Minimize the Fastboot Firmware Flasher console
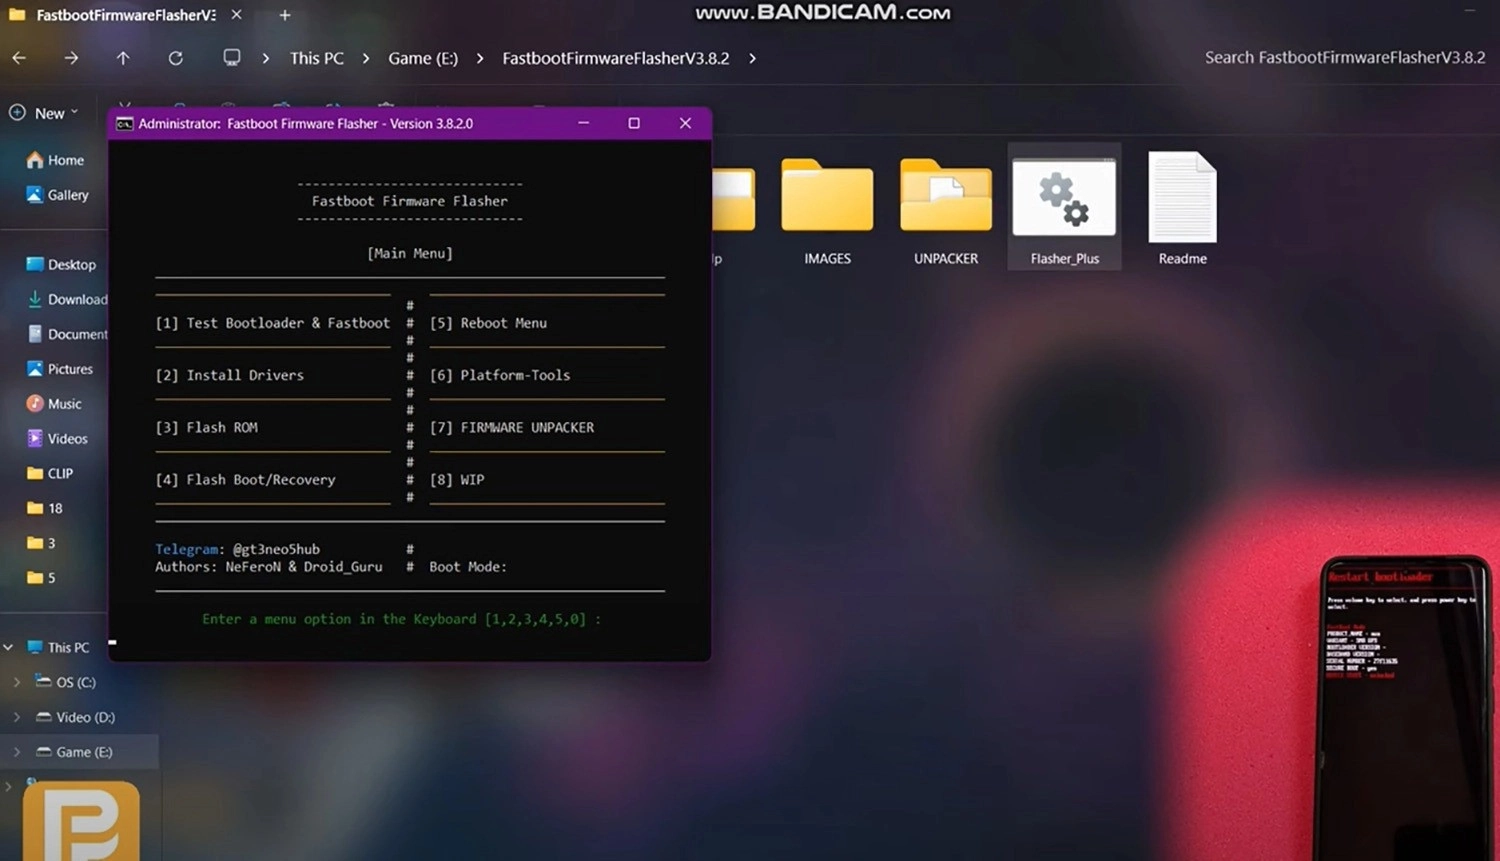 [584, 123]
